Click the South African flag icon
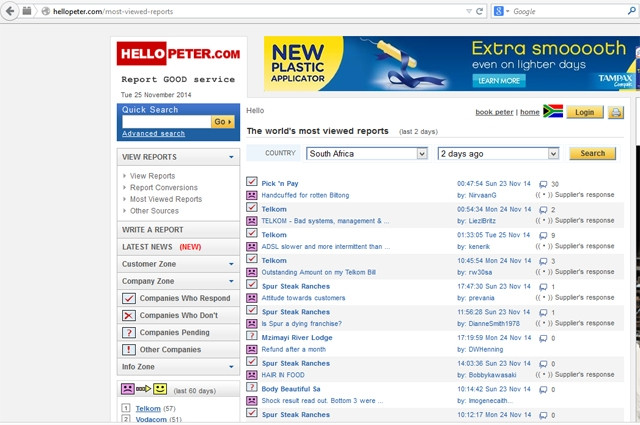 point(553,112)
